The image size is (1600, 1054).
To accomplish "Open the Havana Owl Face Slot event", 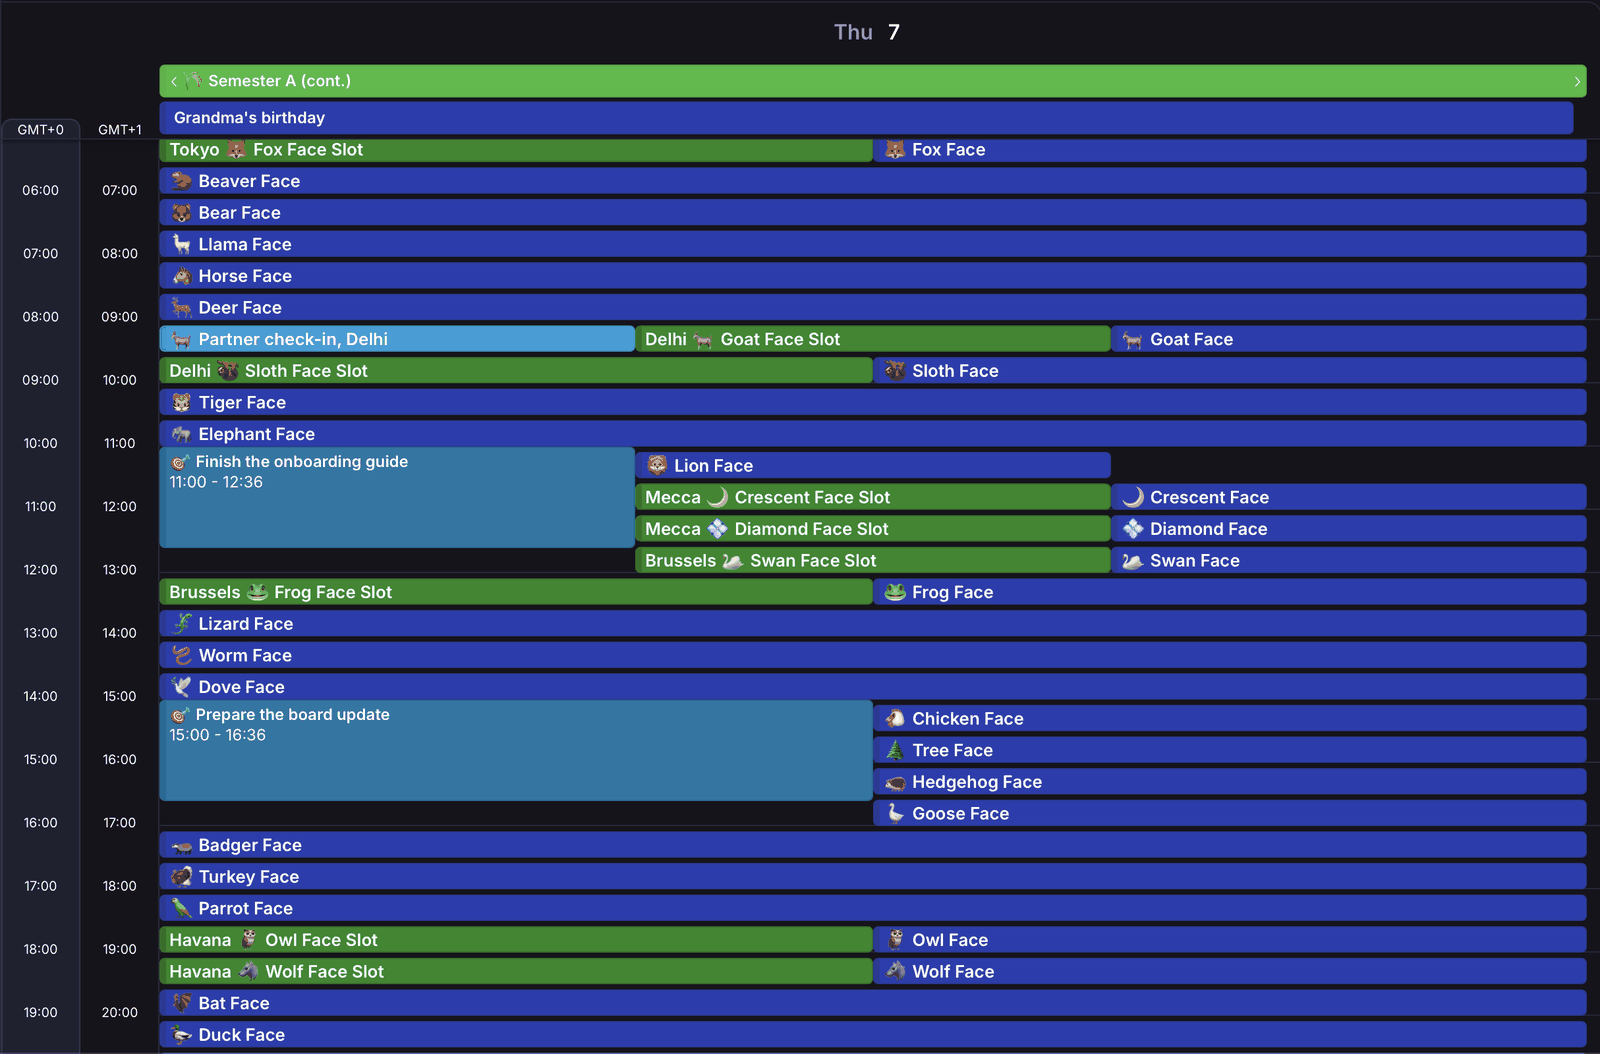I will coord(516,940).
